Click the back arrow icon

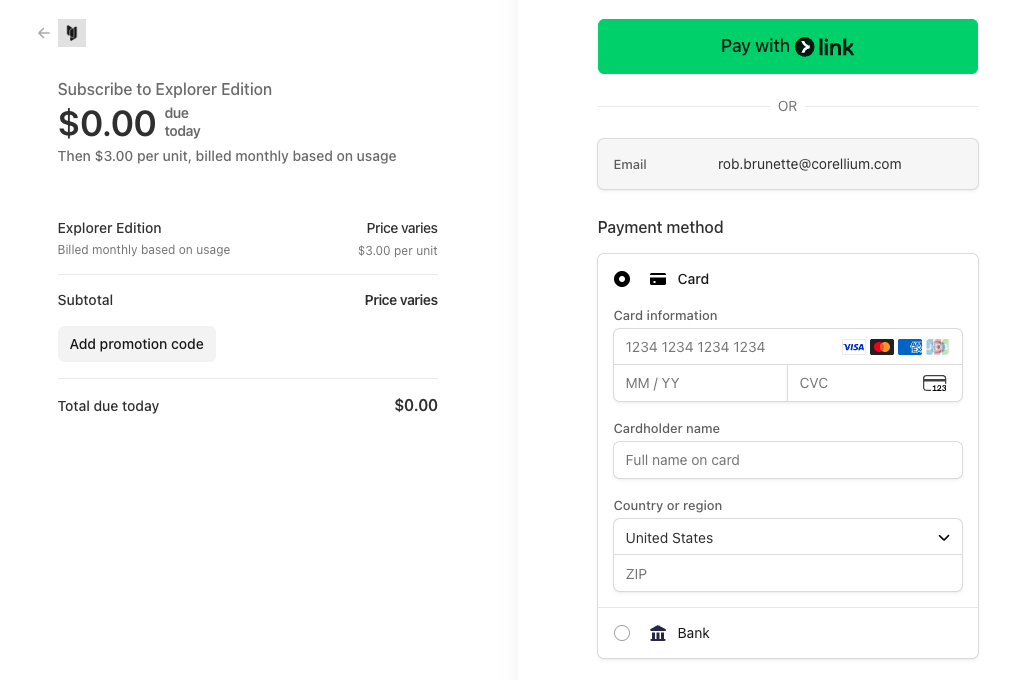click(x=44, y=33)
